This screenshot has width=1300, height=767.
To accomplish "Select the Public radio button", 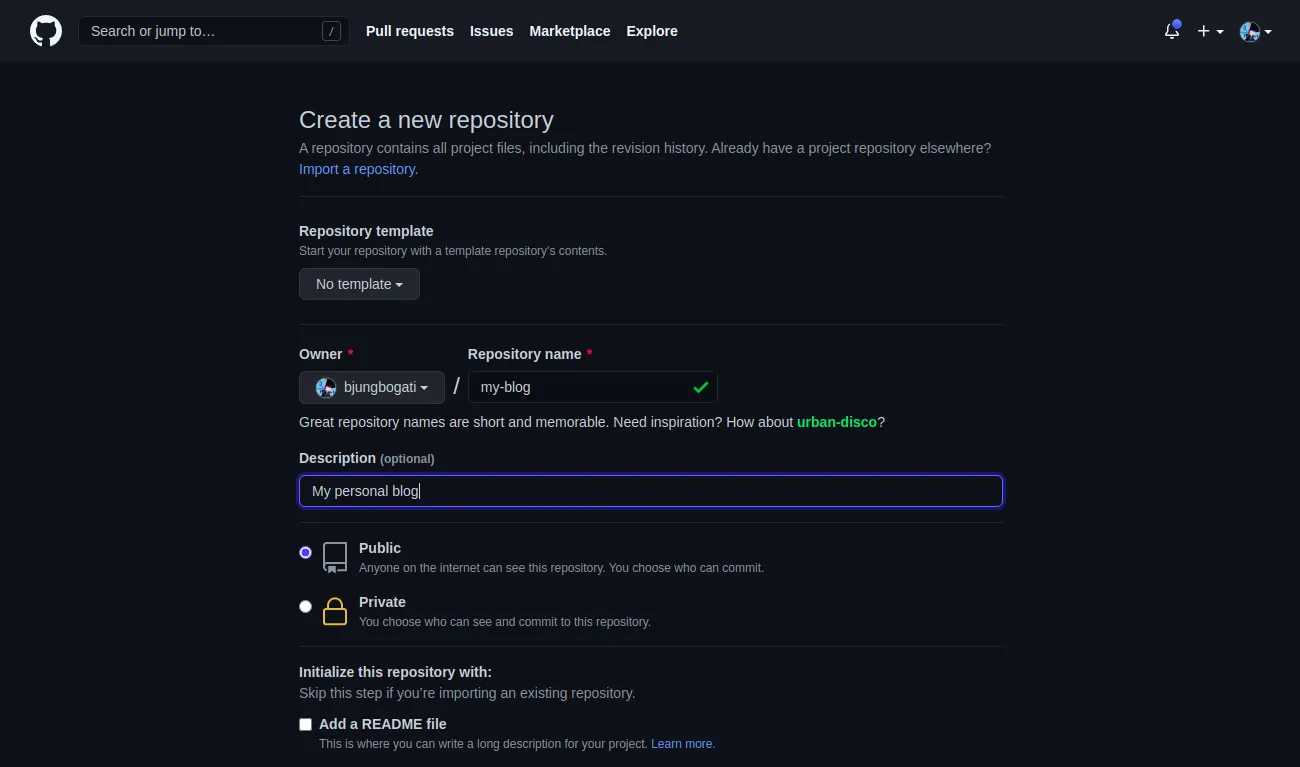I will point(306,552).
